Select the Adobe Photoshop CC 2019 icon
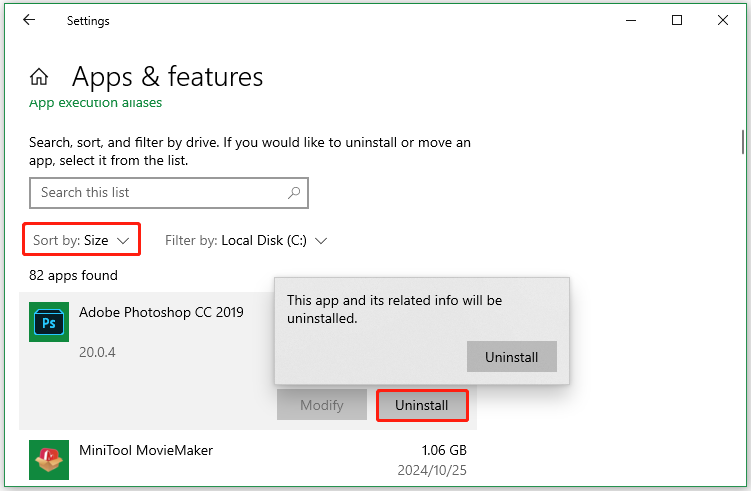Viewport: 751px width, 491px height. point(49,322)
